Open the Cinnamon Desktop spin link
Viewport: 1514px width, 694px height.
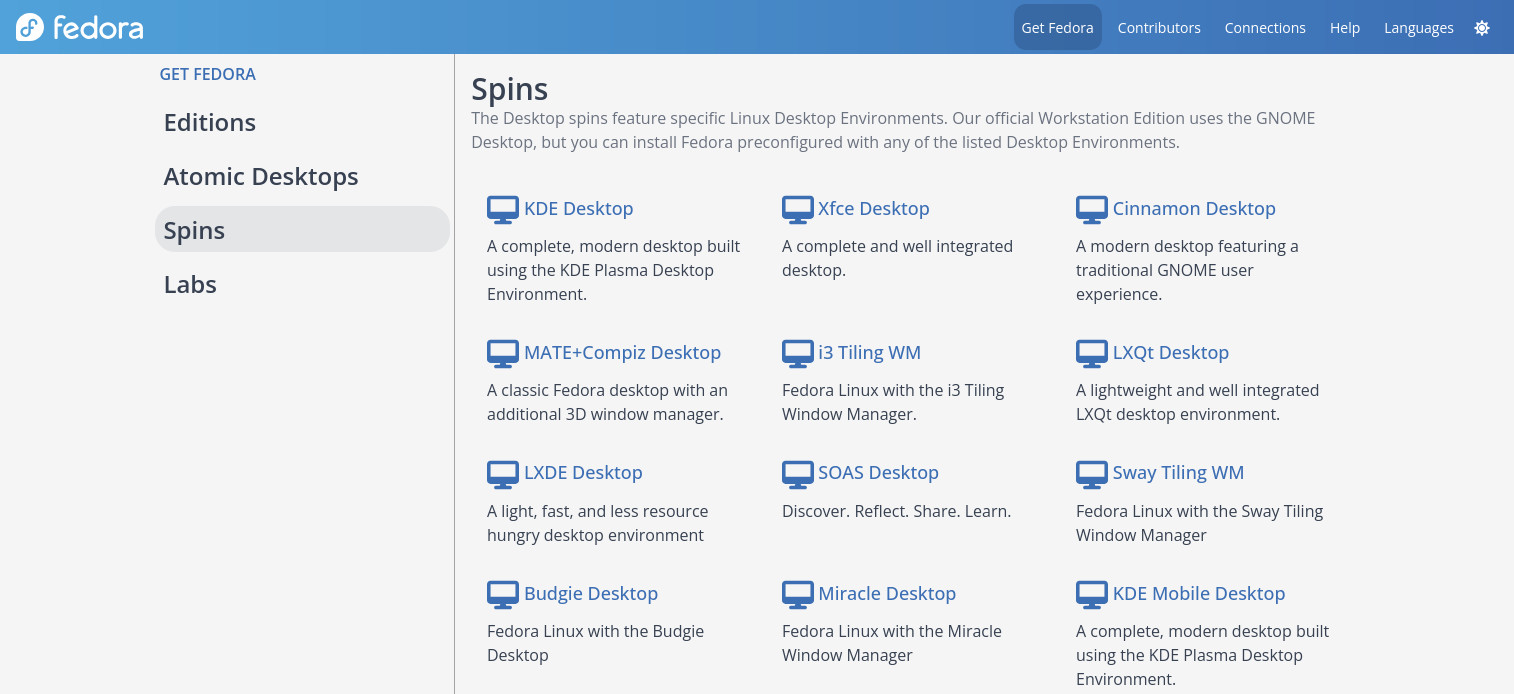1194,208
